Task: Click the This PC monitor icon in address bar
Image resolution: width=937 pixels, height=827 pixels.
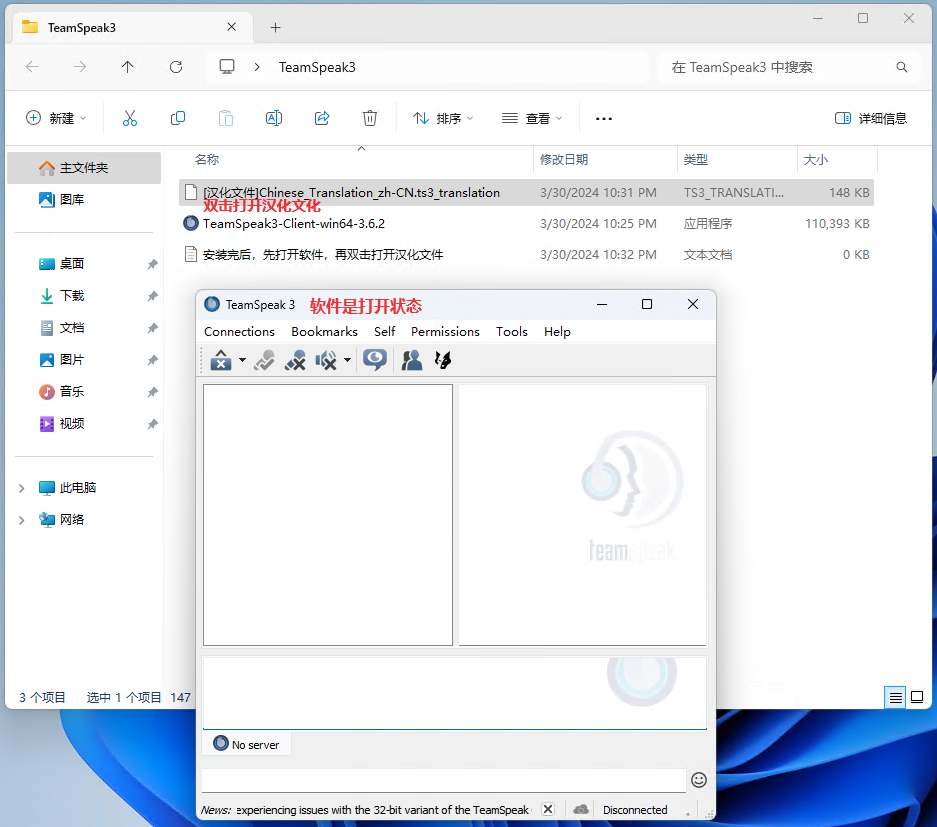Action: 226,67
